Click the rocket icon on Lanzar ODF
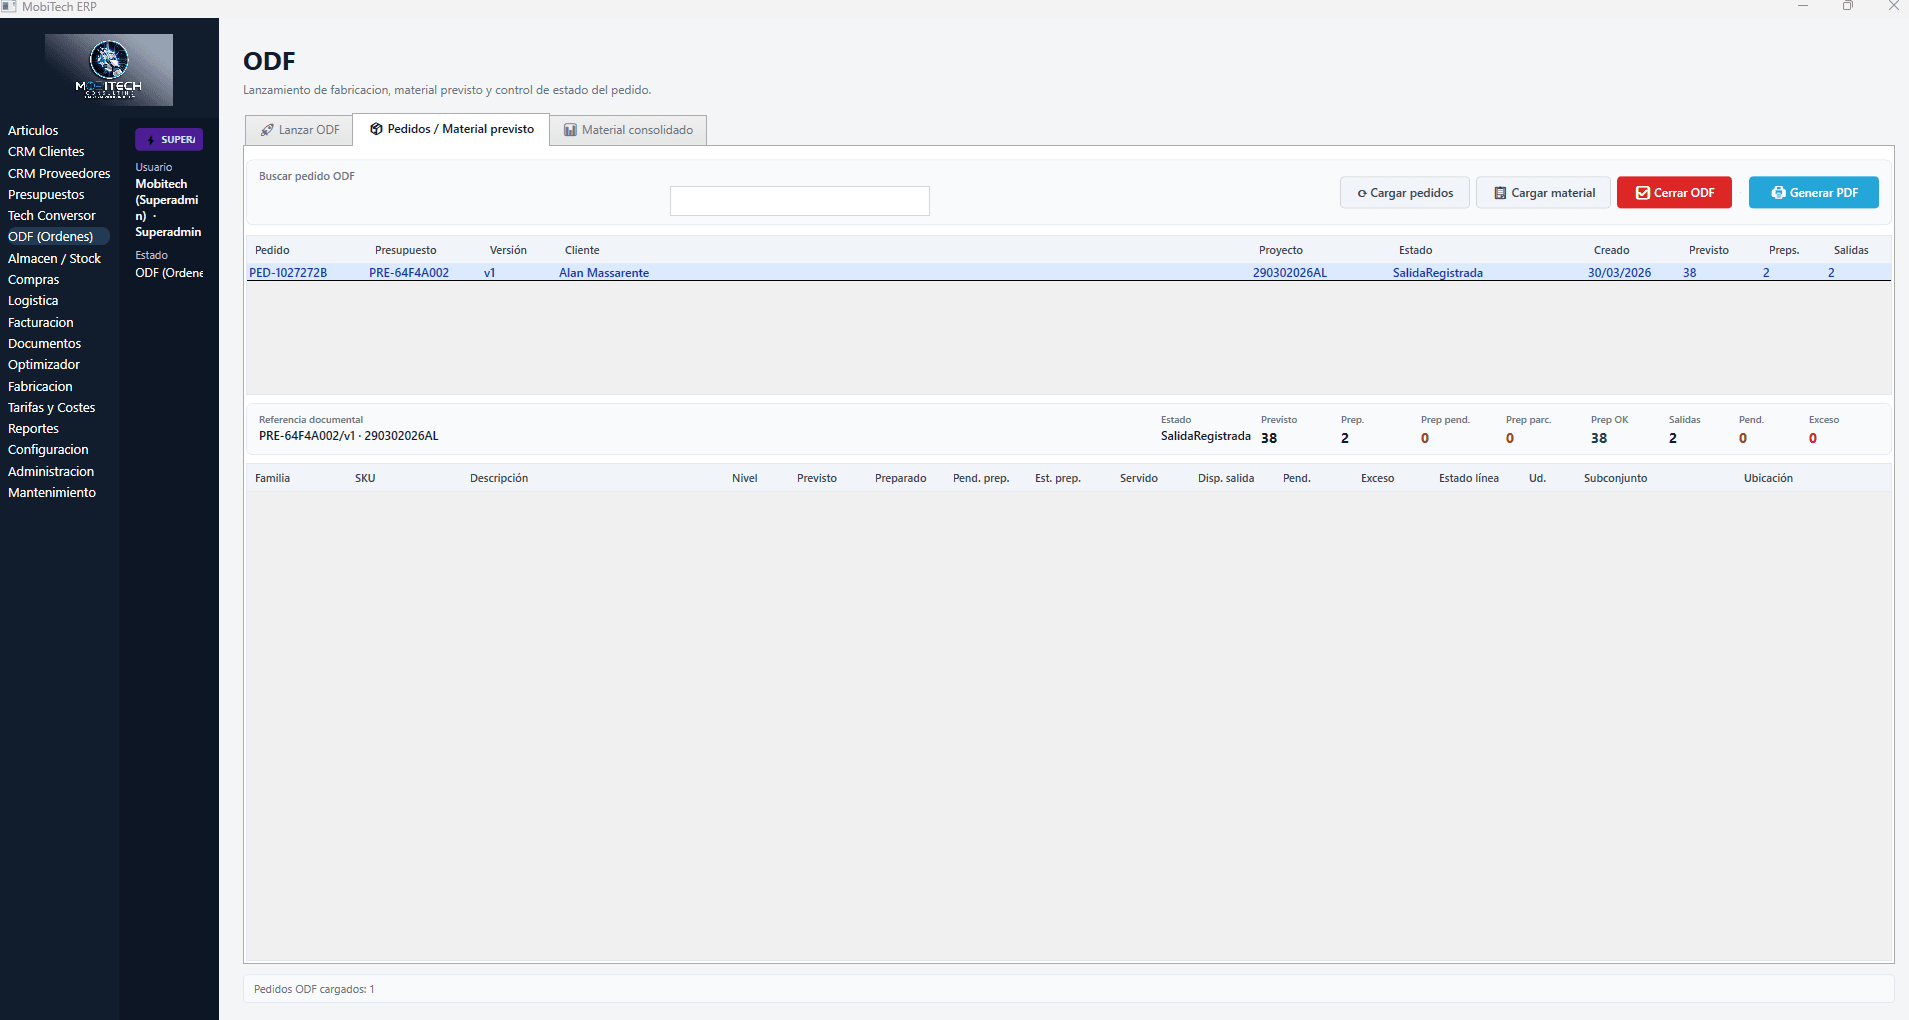Viewport: 1909px width, 1020px height. (267, 130)
